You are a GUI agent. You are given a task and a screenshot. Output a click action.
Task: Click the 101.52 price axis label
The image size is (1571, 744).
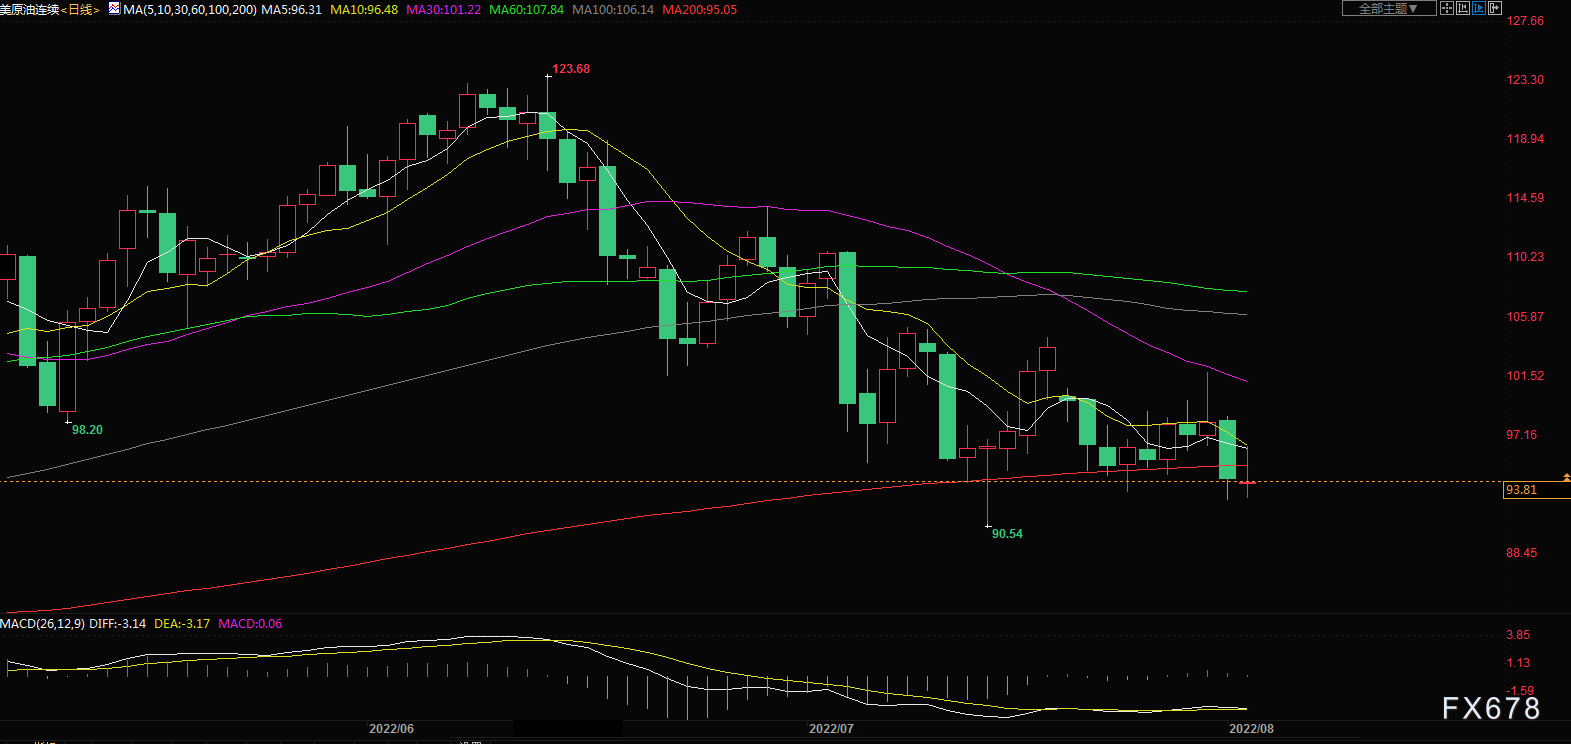(1525, 376)
